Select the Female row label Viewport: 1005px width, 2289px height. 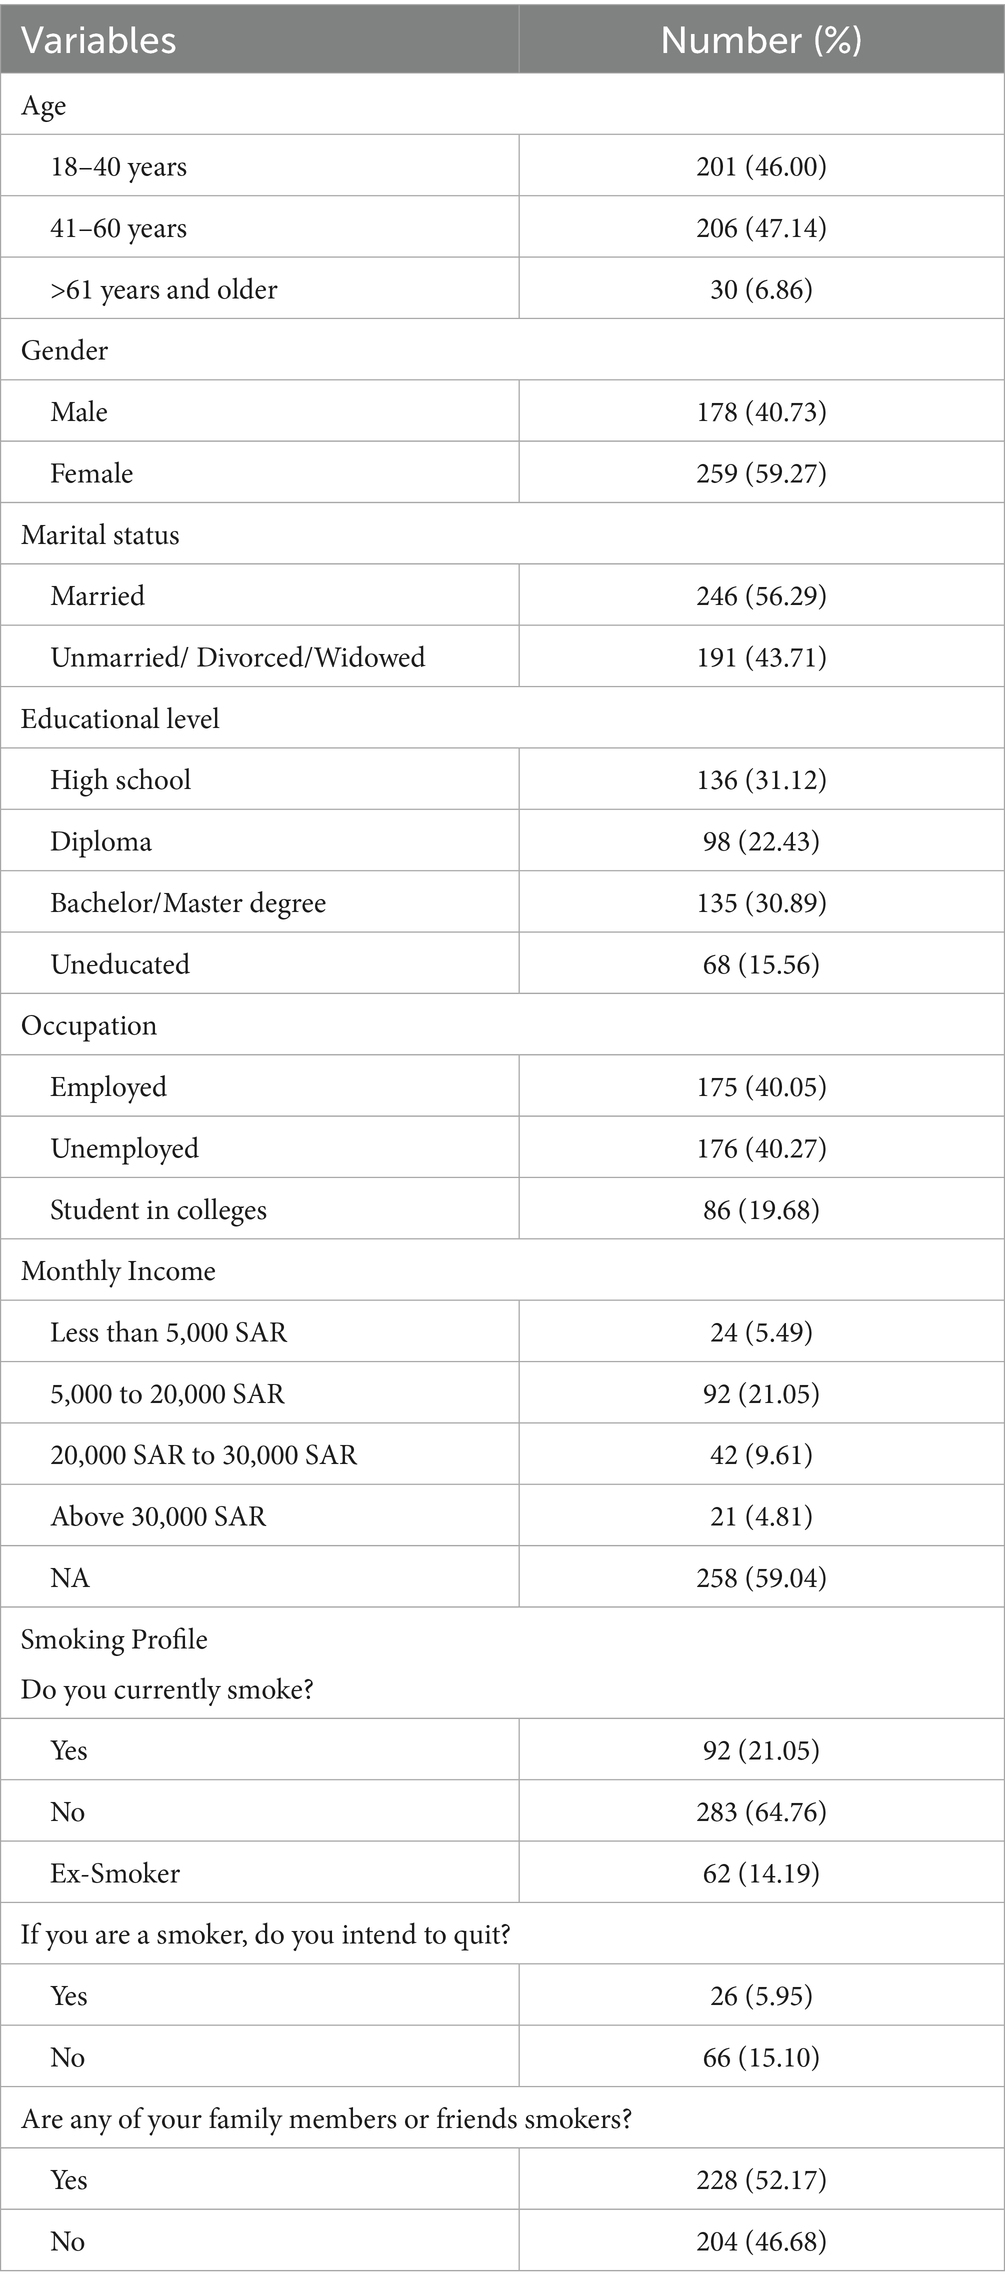(92, 473)
